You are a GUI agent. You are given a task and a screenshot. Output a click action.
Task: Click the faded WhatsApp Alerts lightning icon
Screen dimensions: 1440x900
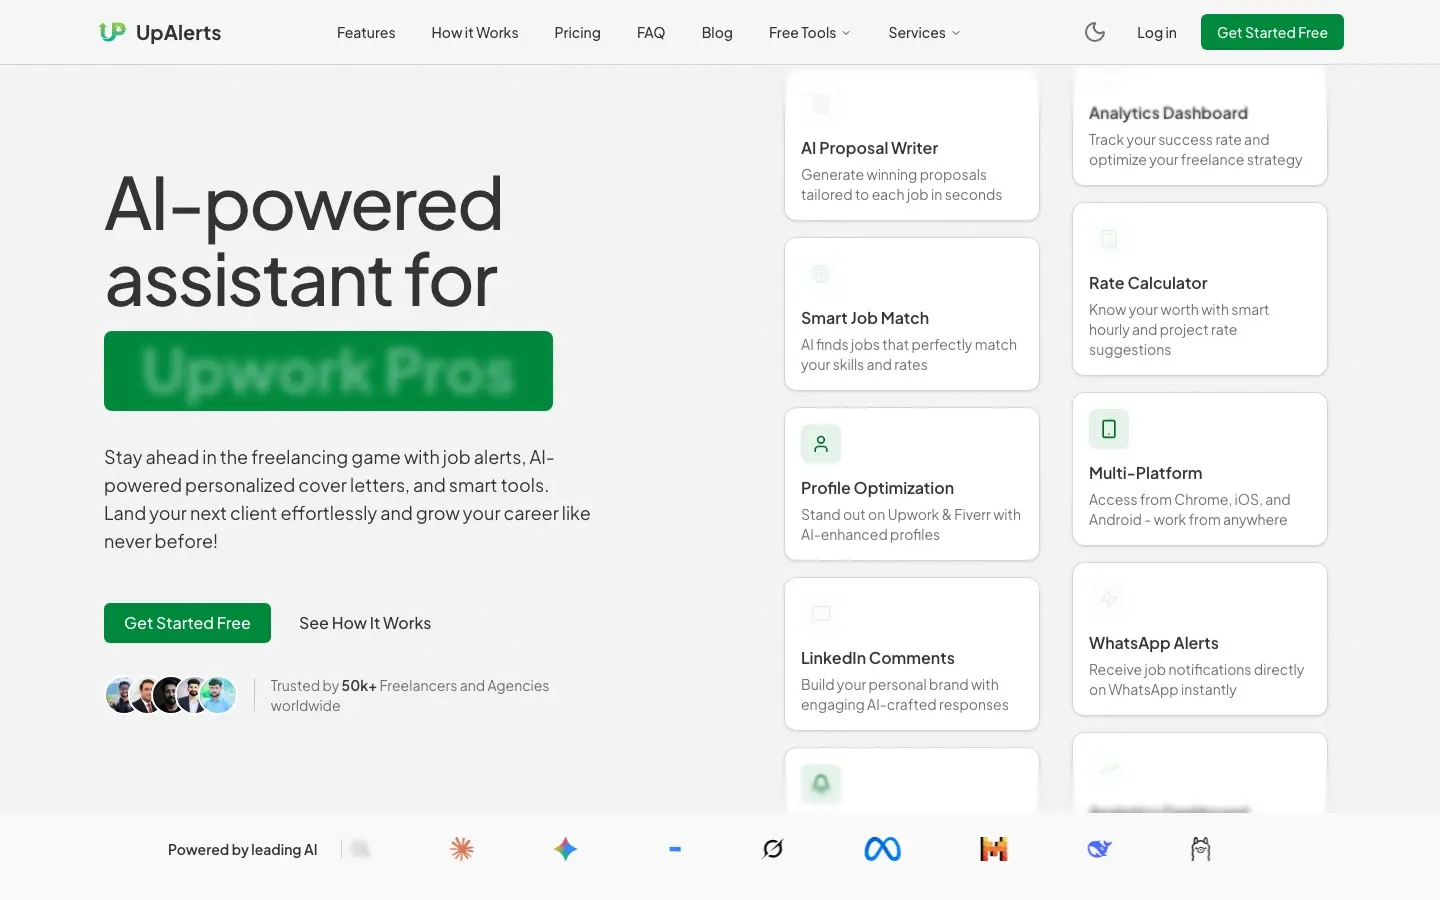click(x=1109, y=599)
